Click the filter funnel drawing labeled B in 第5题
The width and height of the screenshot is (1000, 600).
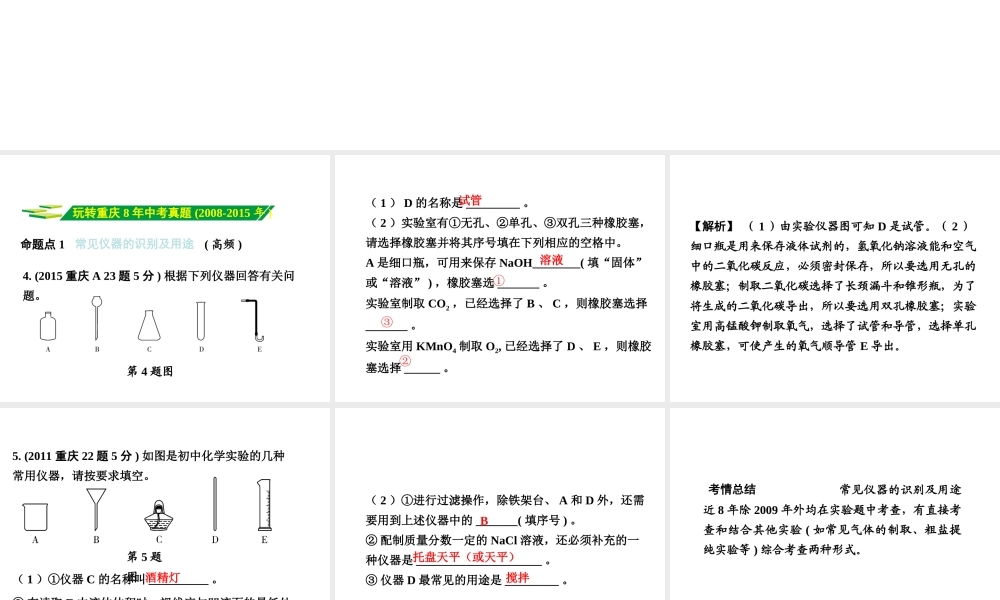pyautogui.click(x=96, y=509)
